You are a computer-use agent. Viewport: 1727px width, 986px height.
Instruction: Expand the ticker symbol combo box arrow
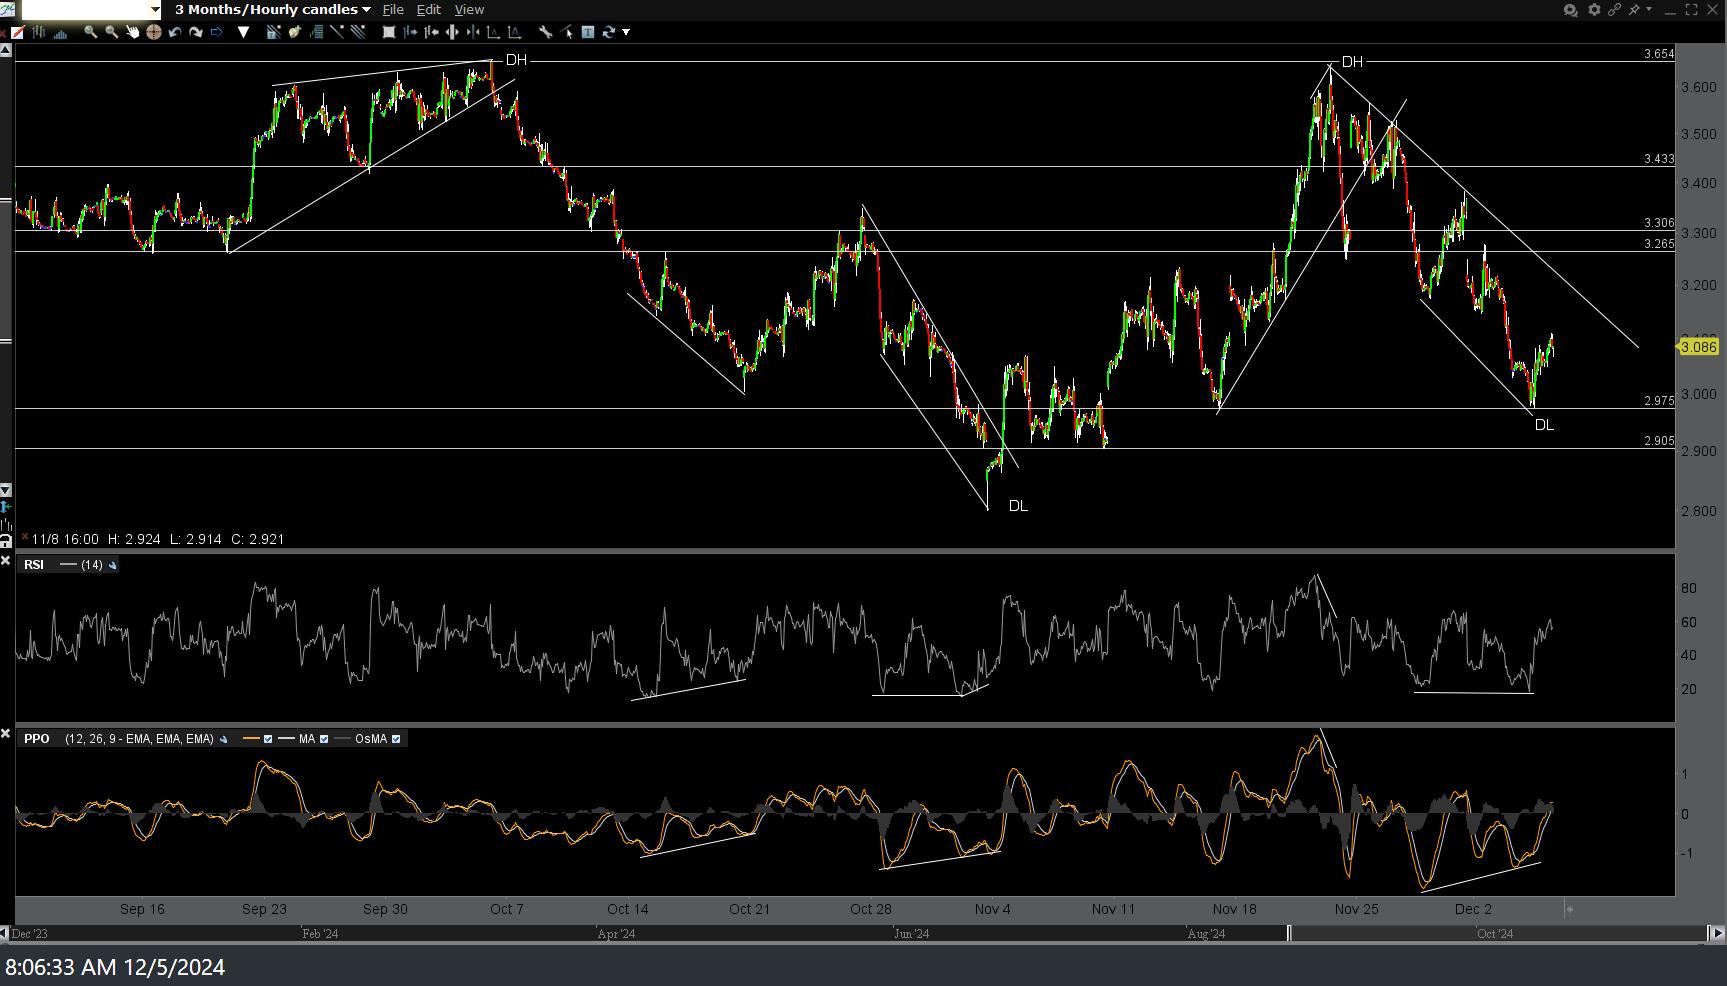click(x=155, y=10)
